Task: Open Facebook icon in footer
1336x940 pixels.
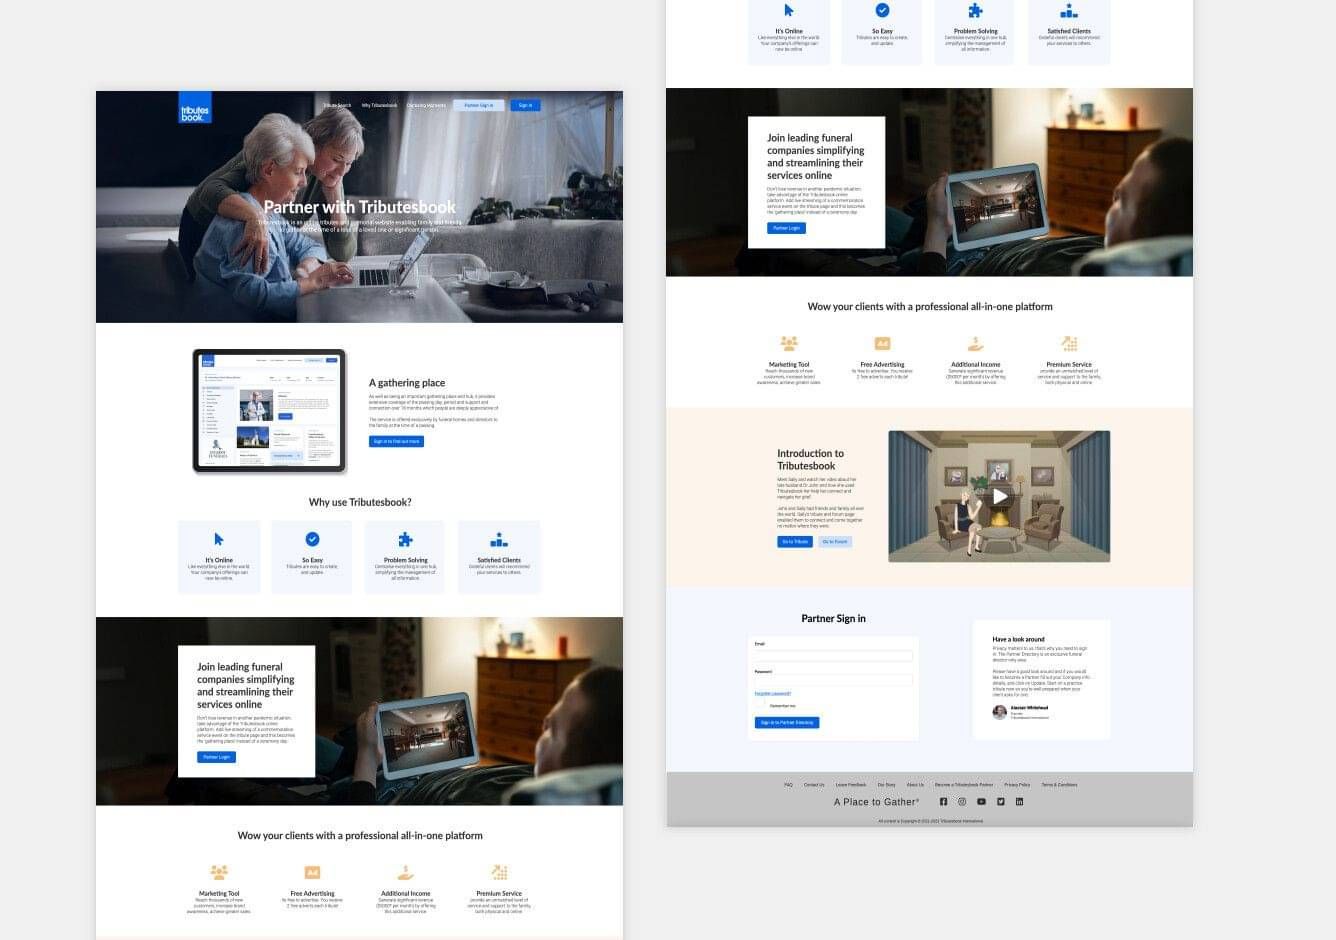Action: coord(943,802)
